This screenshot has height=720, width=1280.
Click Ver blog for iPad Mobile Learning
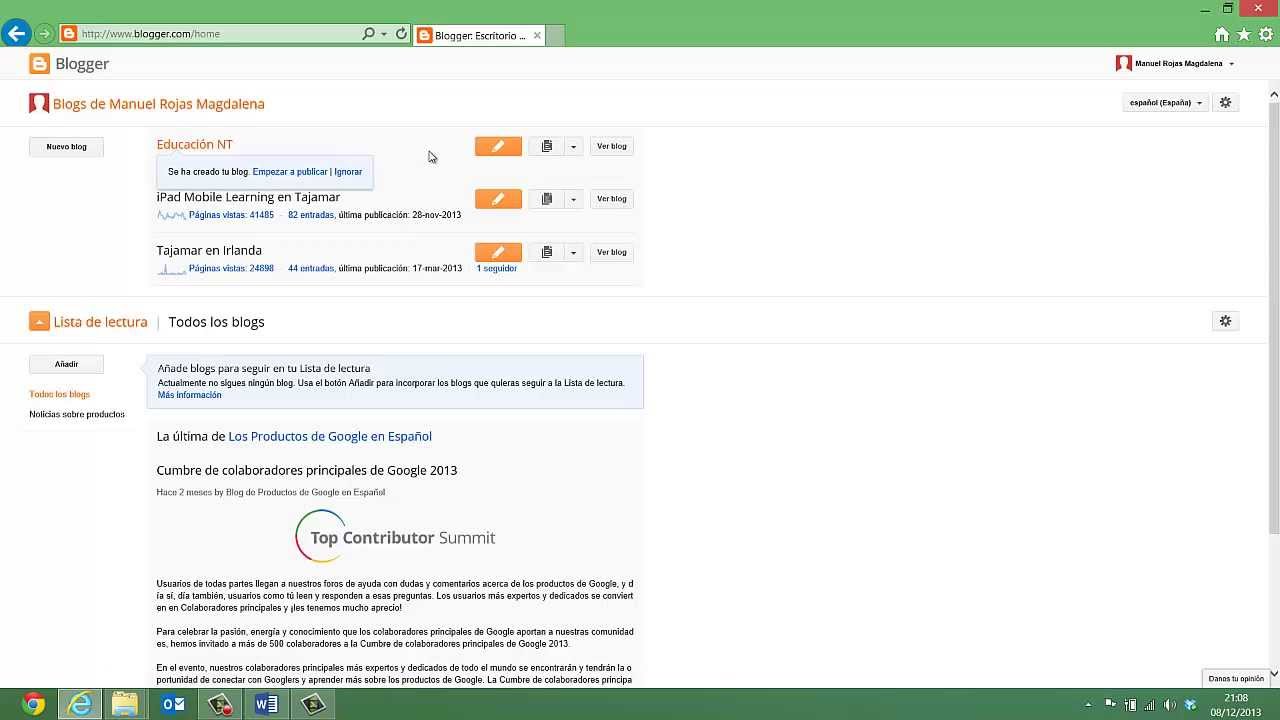pyautogui.click(x=611, y=199)
